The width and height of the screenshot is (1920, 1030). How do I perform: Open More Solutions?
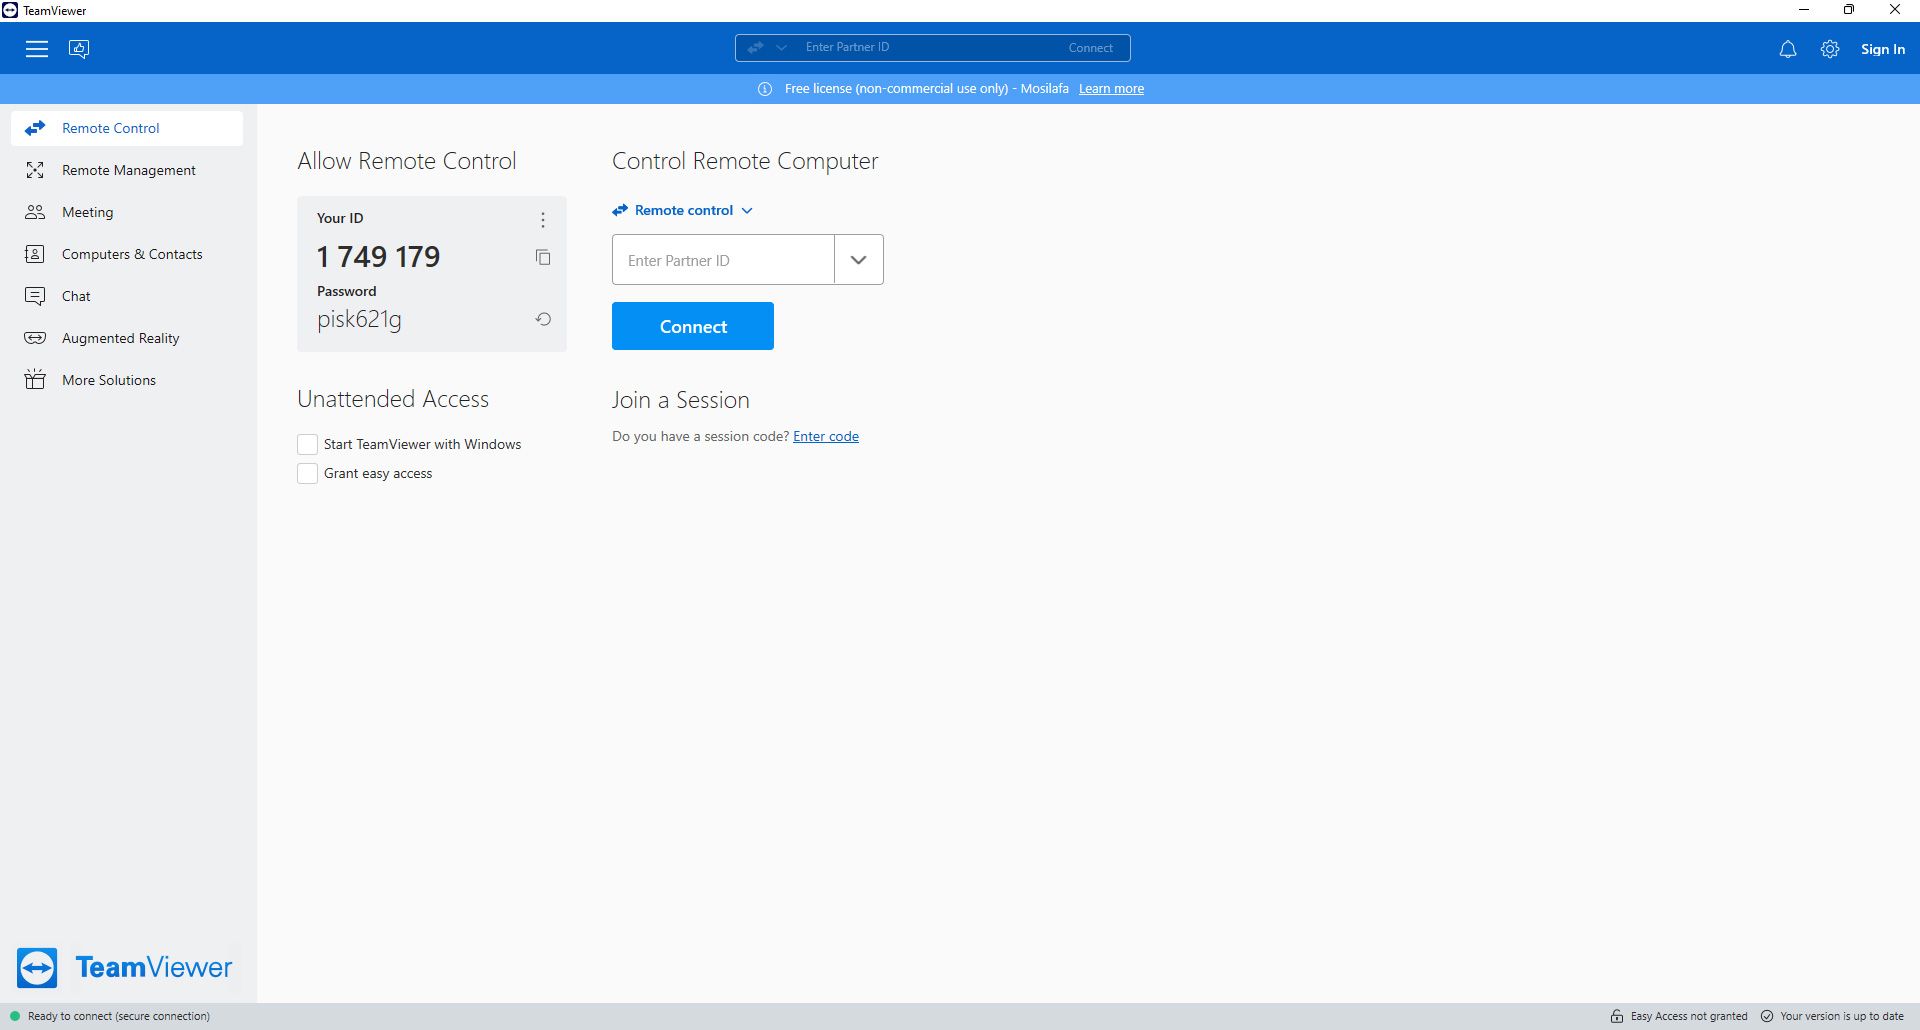pyautogui.click(x=127, y=380)
